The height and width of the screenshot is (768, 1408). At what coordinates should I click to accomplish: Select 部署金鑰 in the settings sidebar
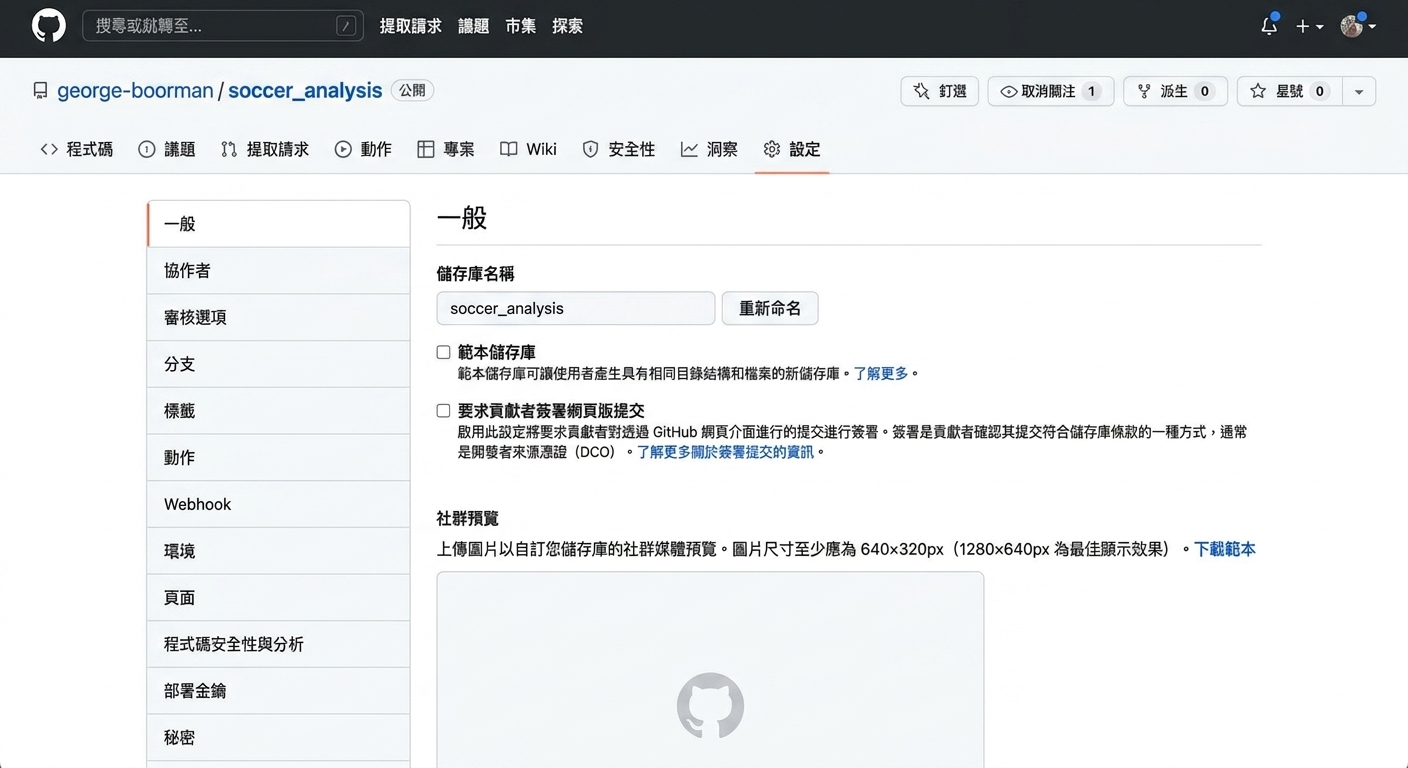coord(278,691)
